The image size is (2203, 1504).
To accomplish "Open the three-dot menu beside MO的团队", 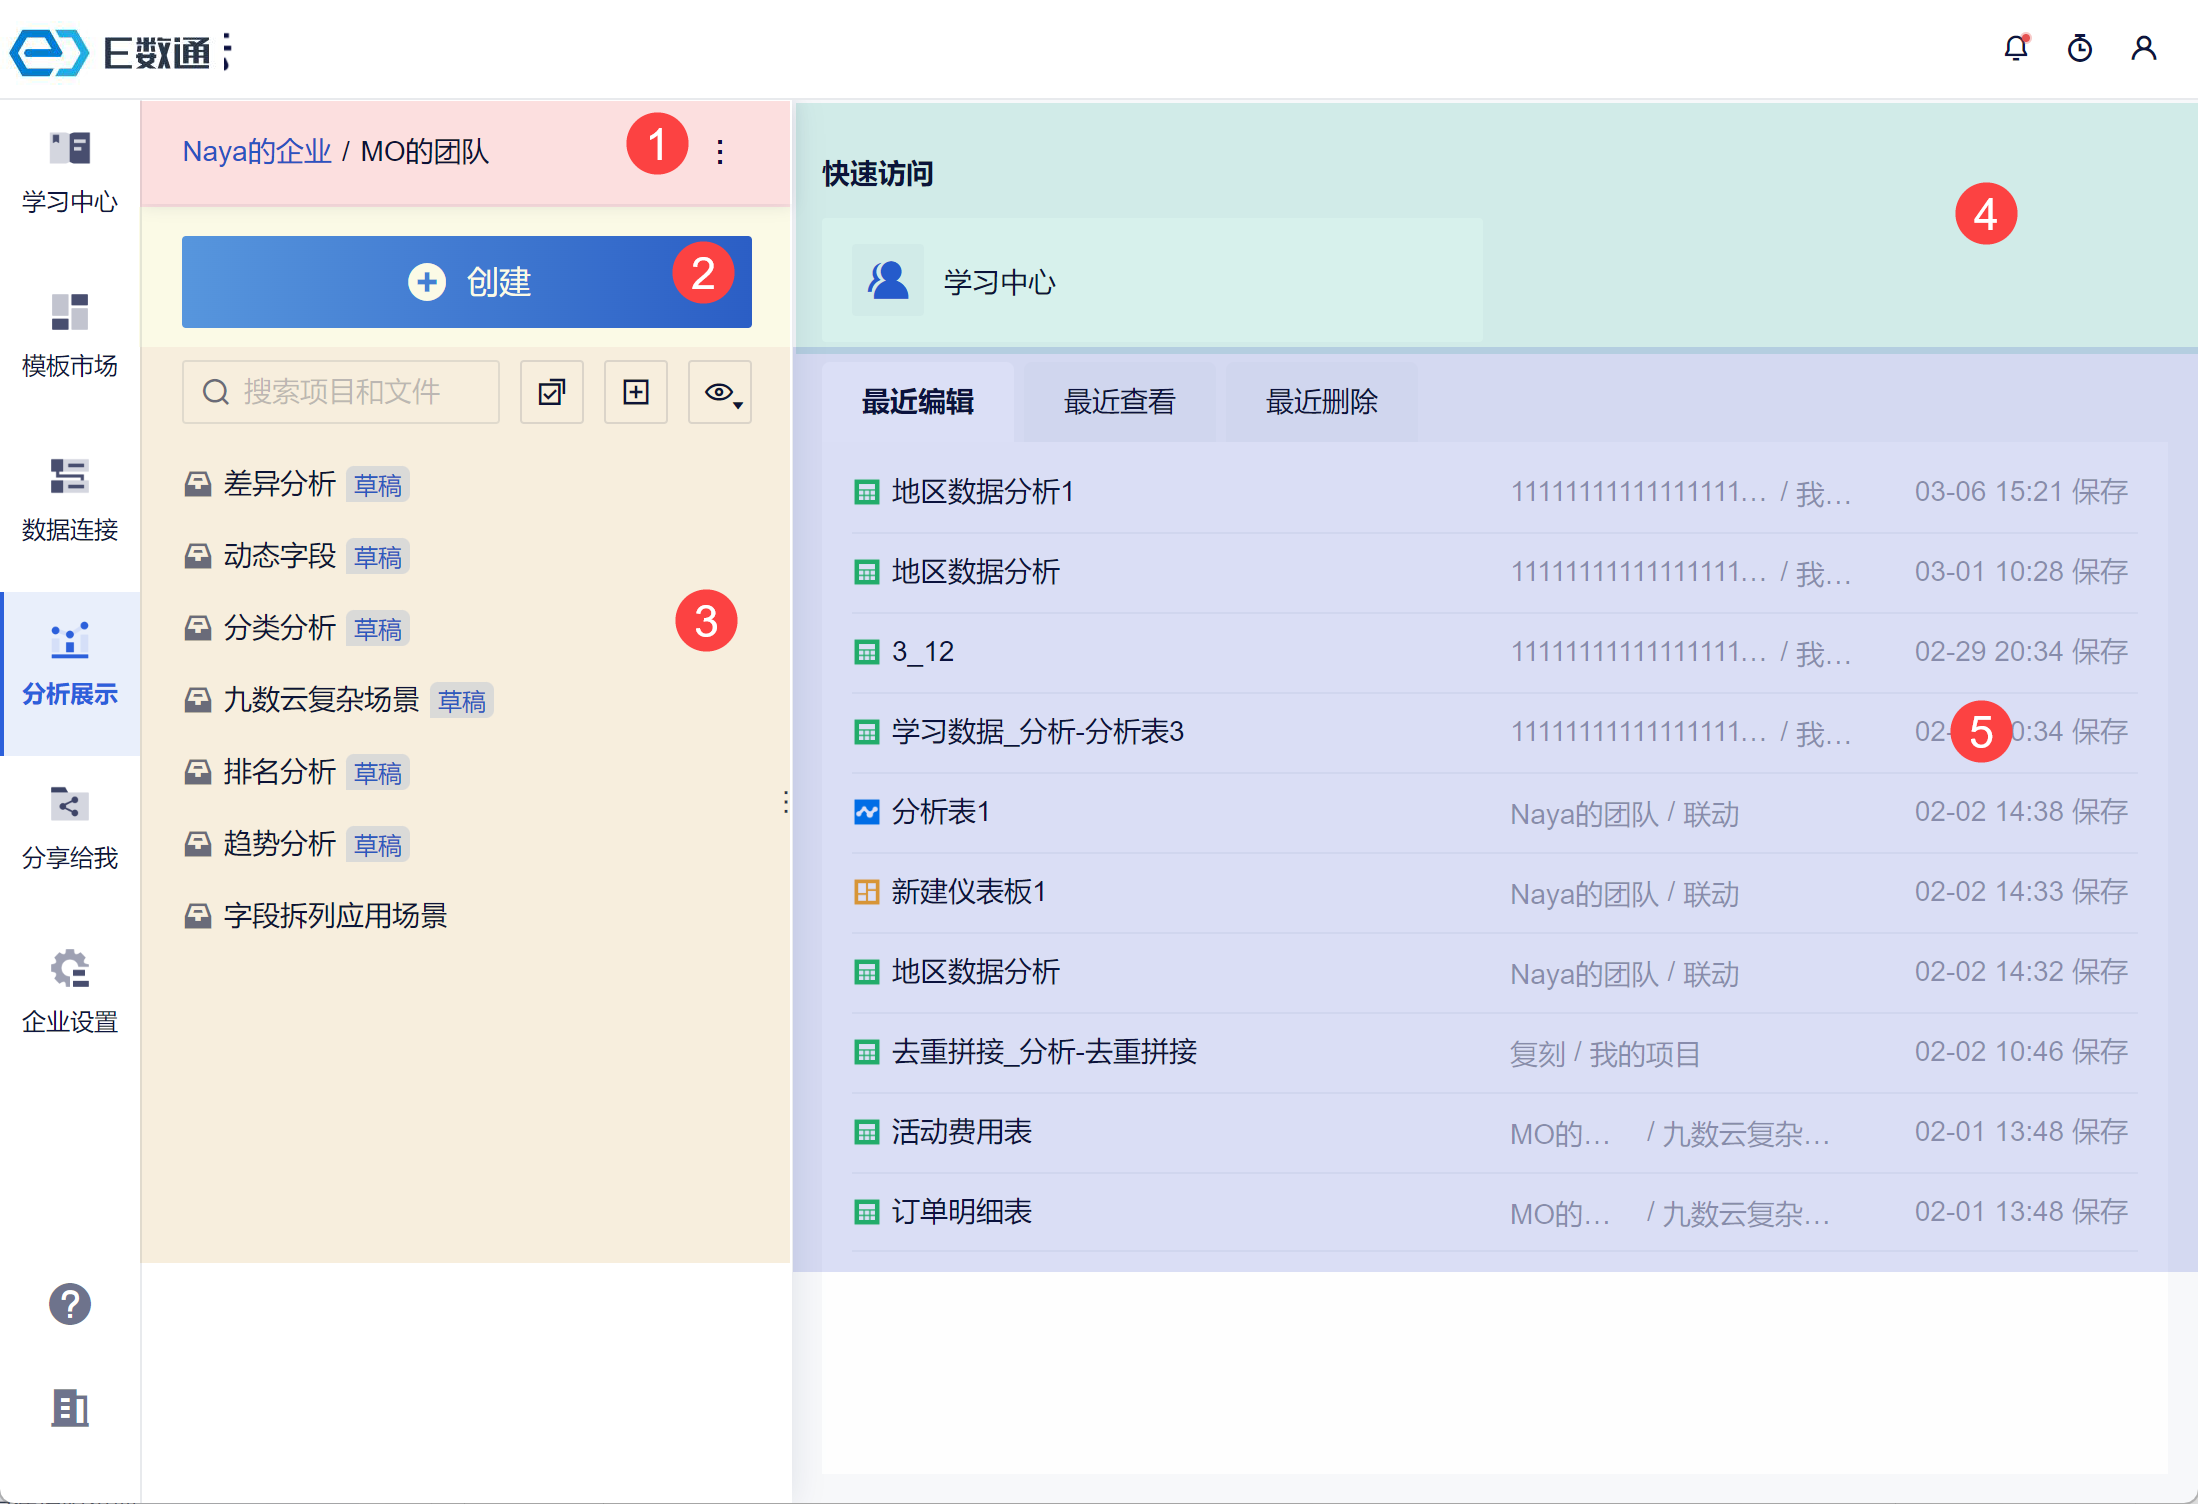I will tap(720, 152).
